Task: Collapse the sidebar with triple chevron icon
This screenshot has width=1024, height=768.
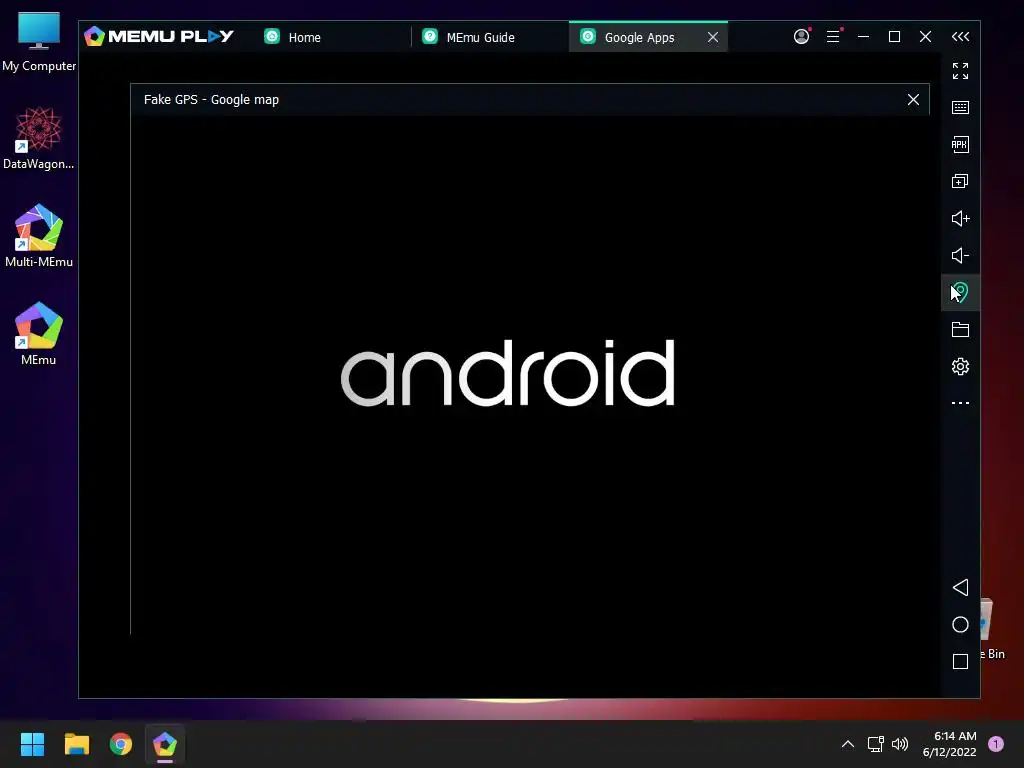Action: tap(960, 37)
